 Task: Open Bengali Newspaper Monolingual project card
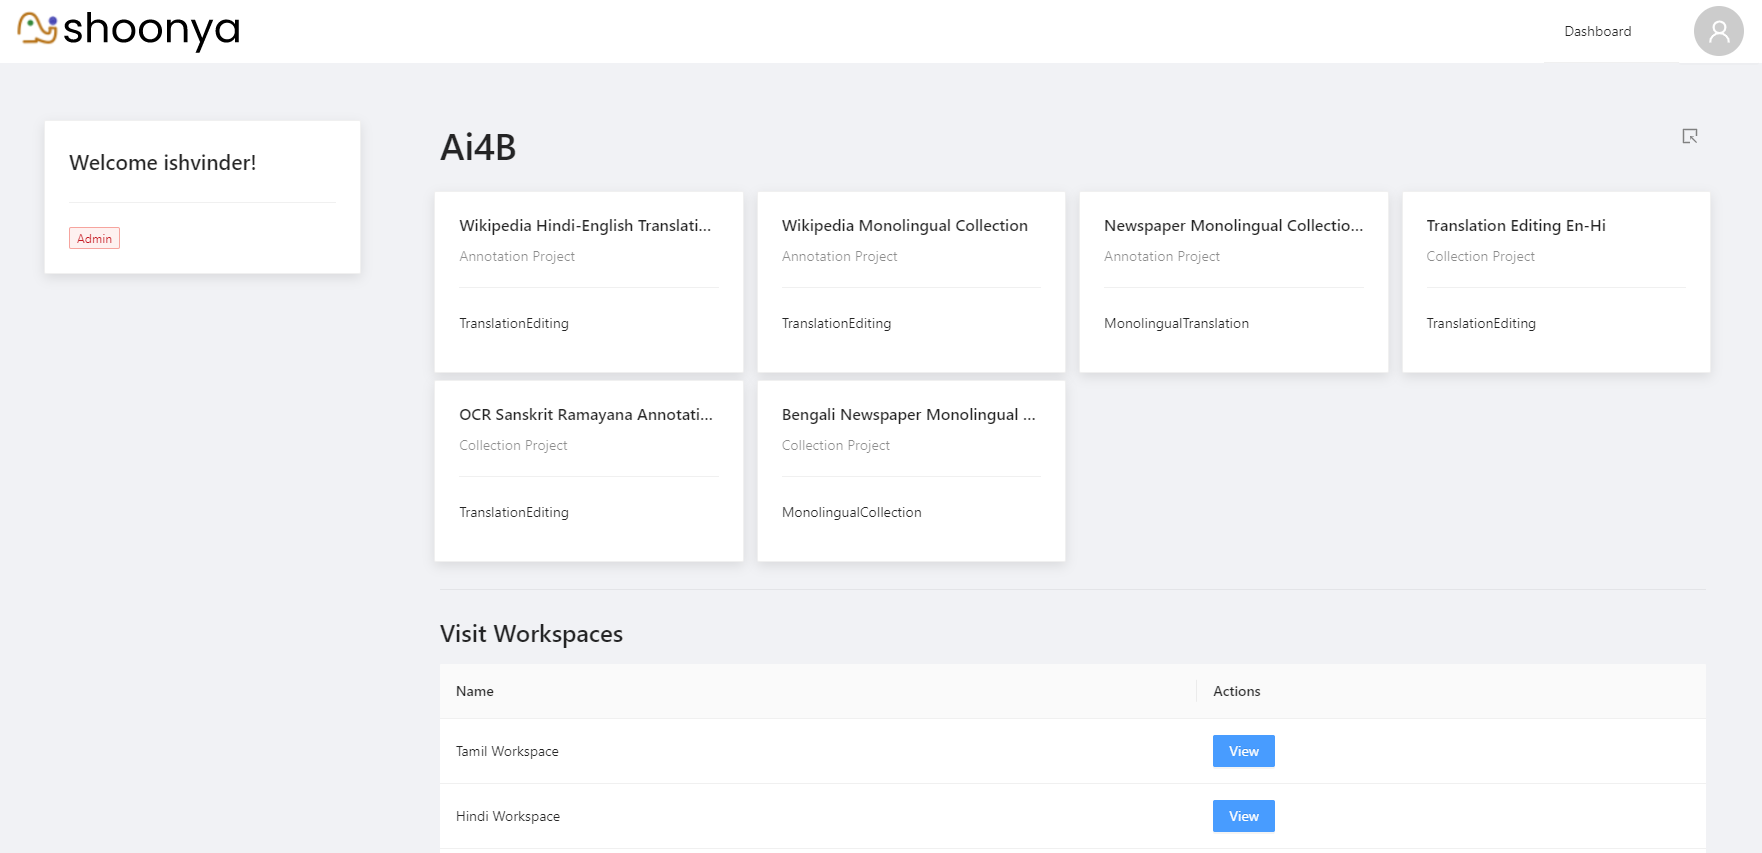pyautogui.click(x=911, y=471)
